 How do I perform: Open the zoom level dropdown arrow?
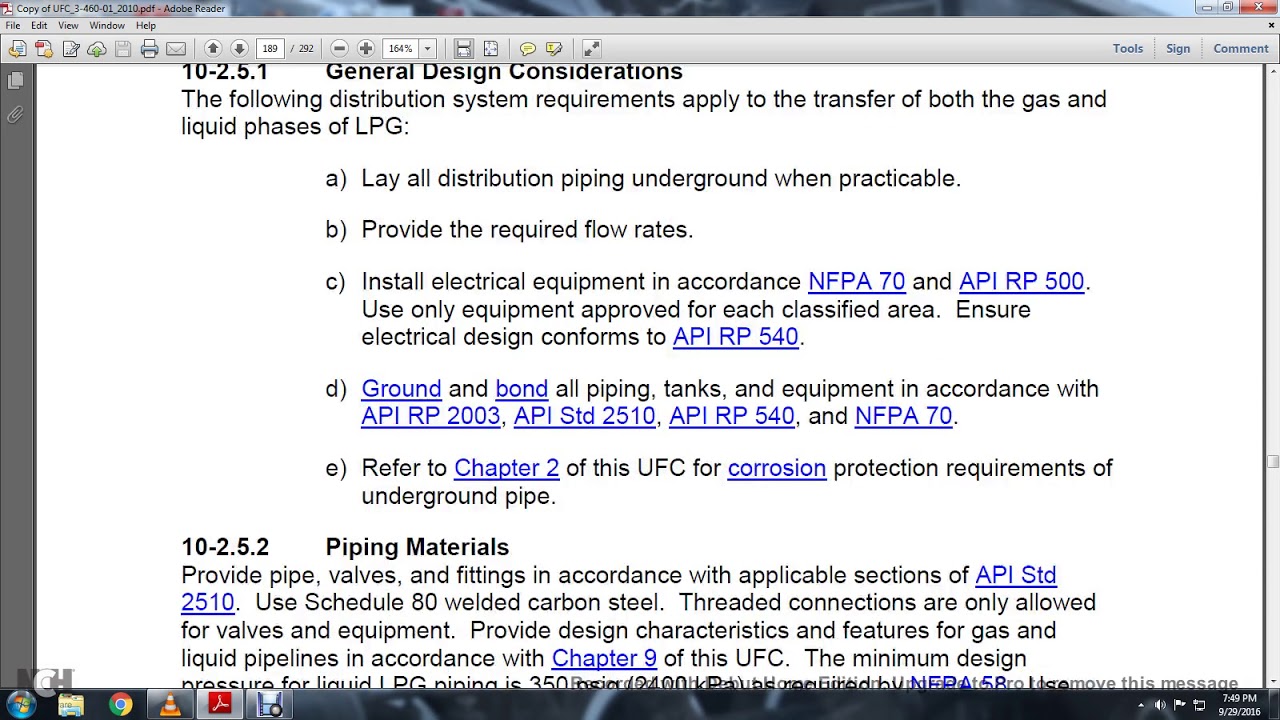427,48
